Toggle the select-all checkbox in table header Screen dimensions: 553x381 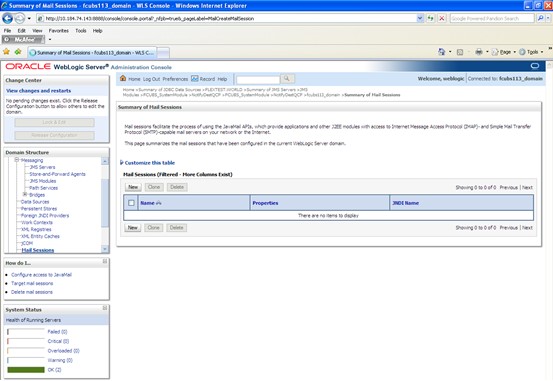[x=131, y=203]
